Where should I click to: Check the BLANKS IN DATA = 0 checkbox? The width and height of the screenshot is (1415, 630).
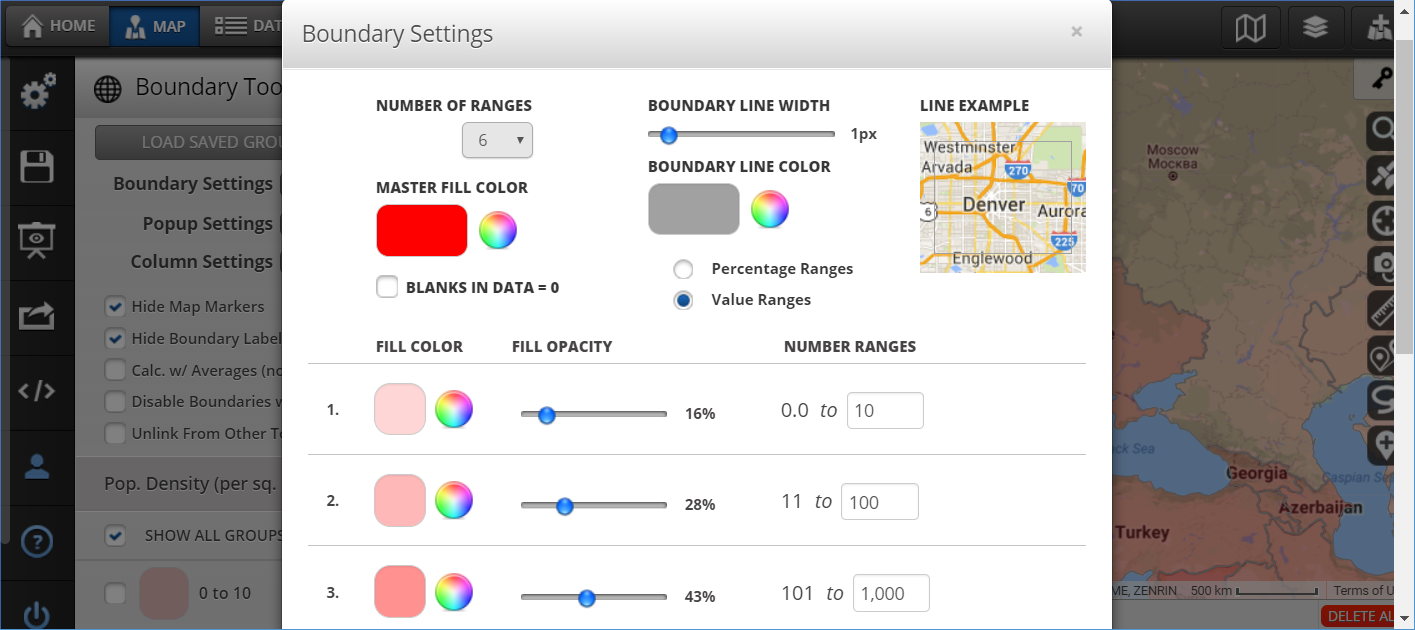(x=387, y=286)
